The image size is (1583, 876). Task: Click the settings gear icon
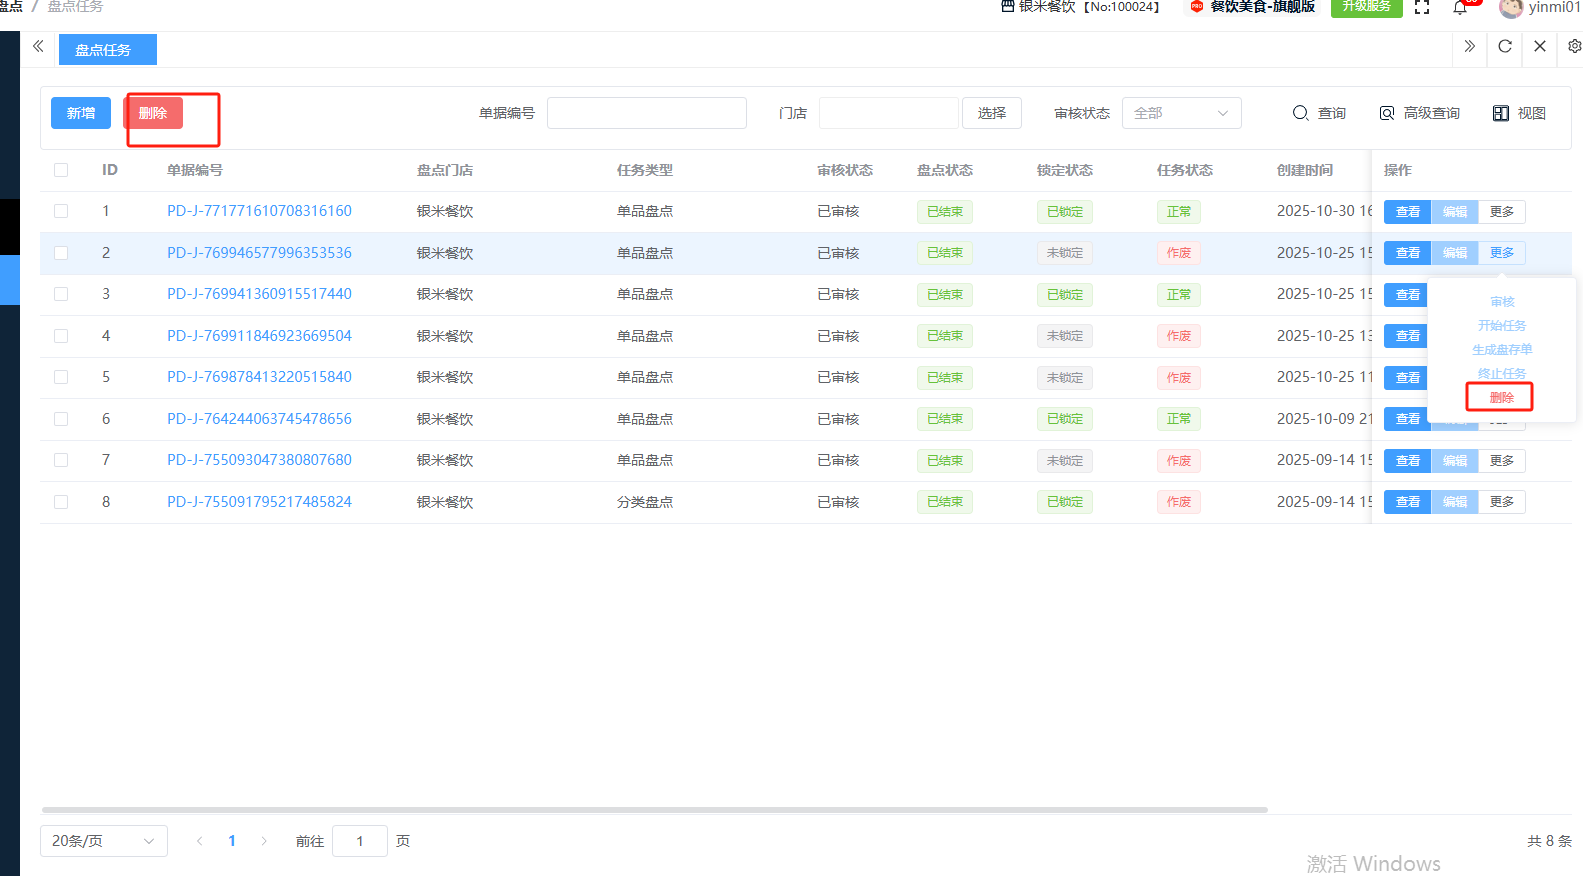pos(1574,47)
